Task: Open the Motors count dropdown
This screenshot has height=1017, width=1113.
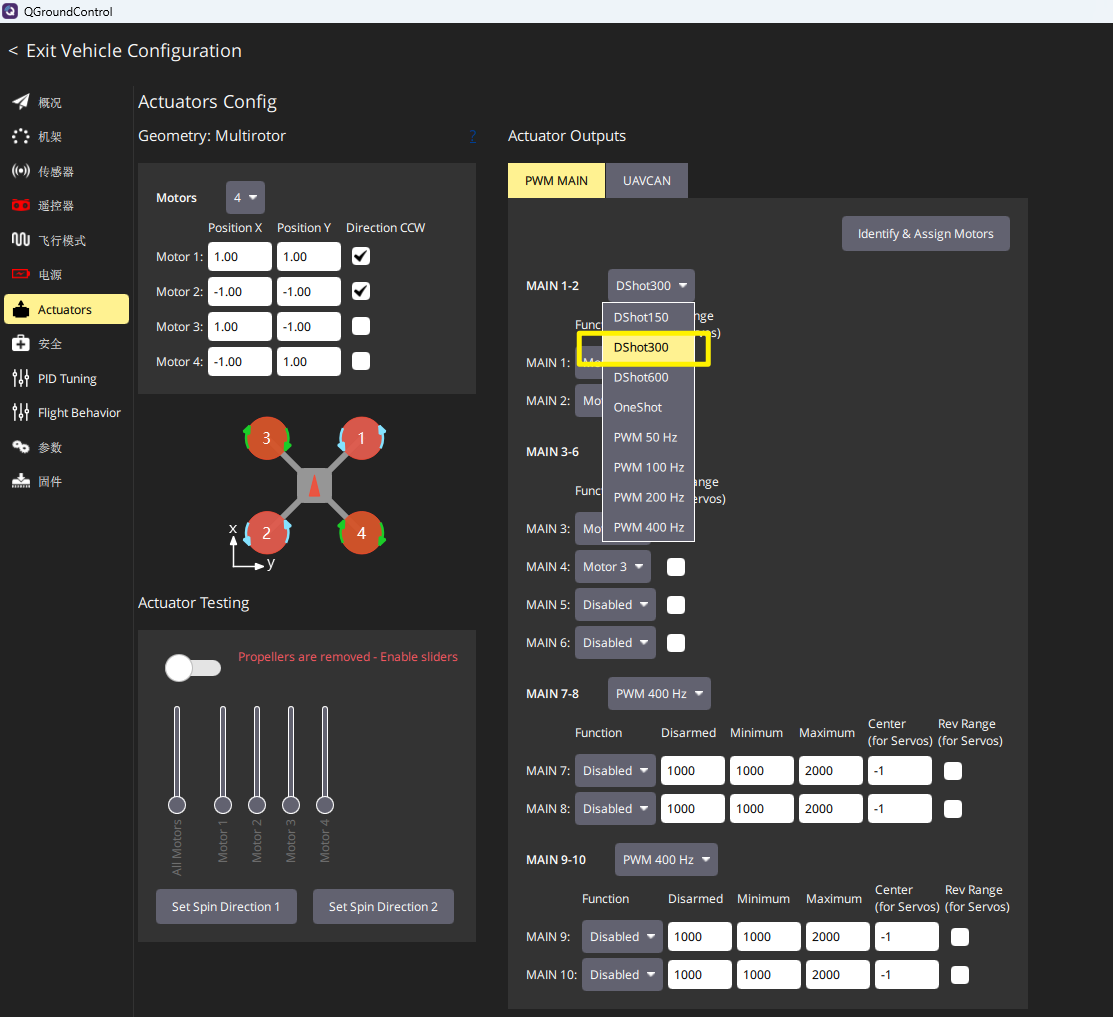Action: coord(245,197)
